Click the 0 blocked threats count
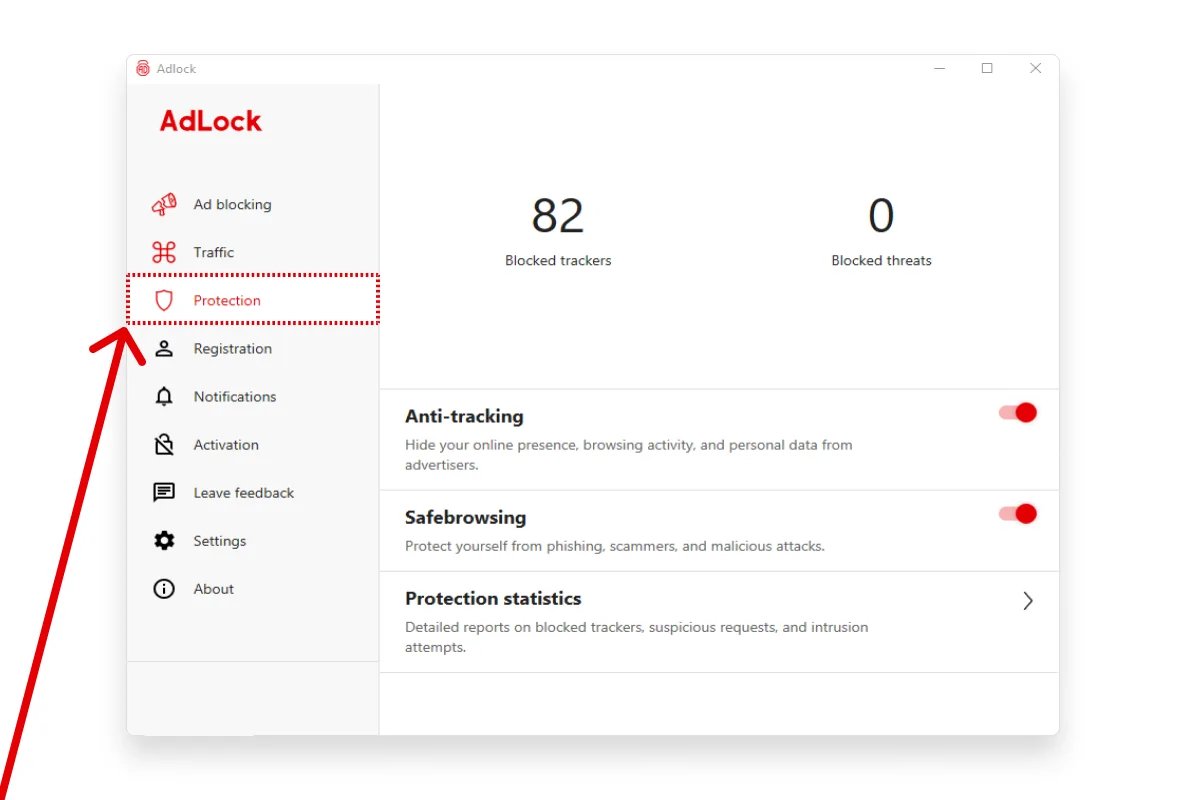Screen dimensions: 1200x800 tap(881, 215)
